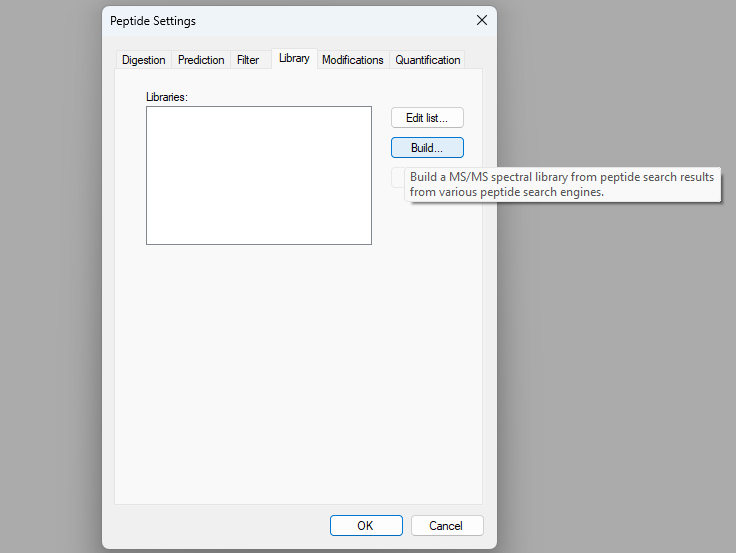Click the partially hidden button below Build

click(x=397, y=178)
